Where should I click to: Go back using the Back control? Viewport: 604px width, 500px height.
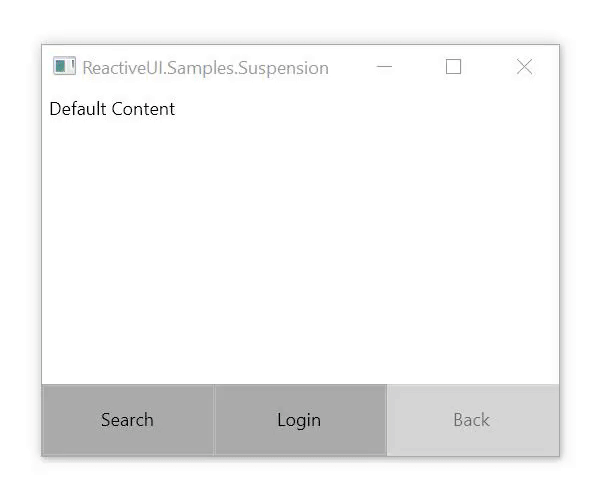click(471, 420)
